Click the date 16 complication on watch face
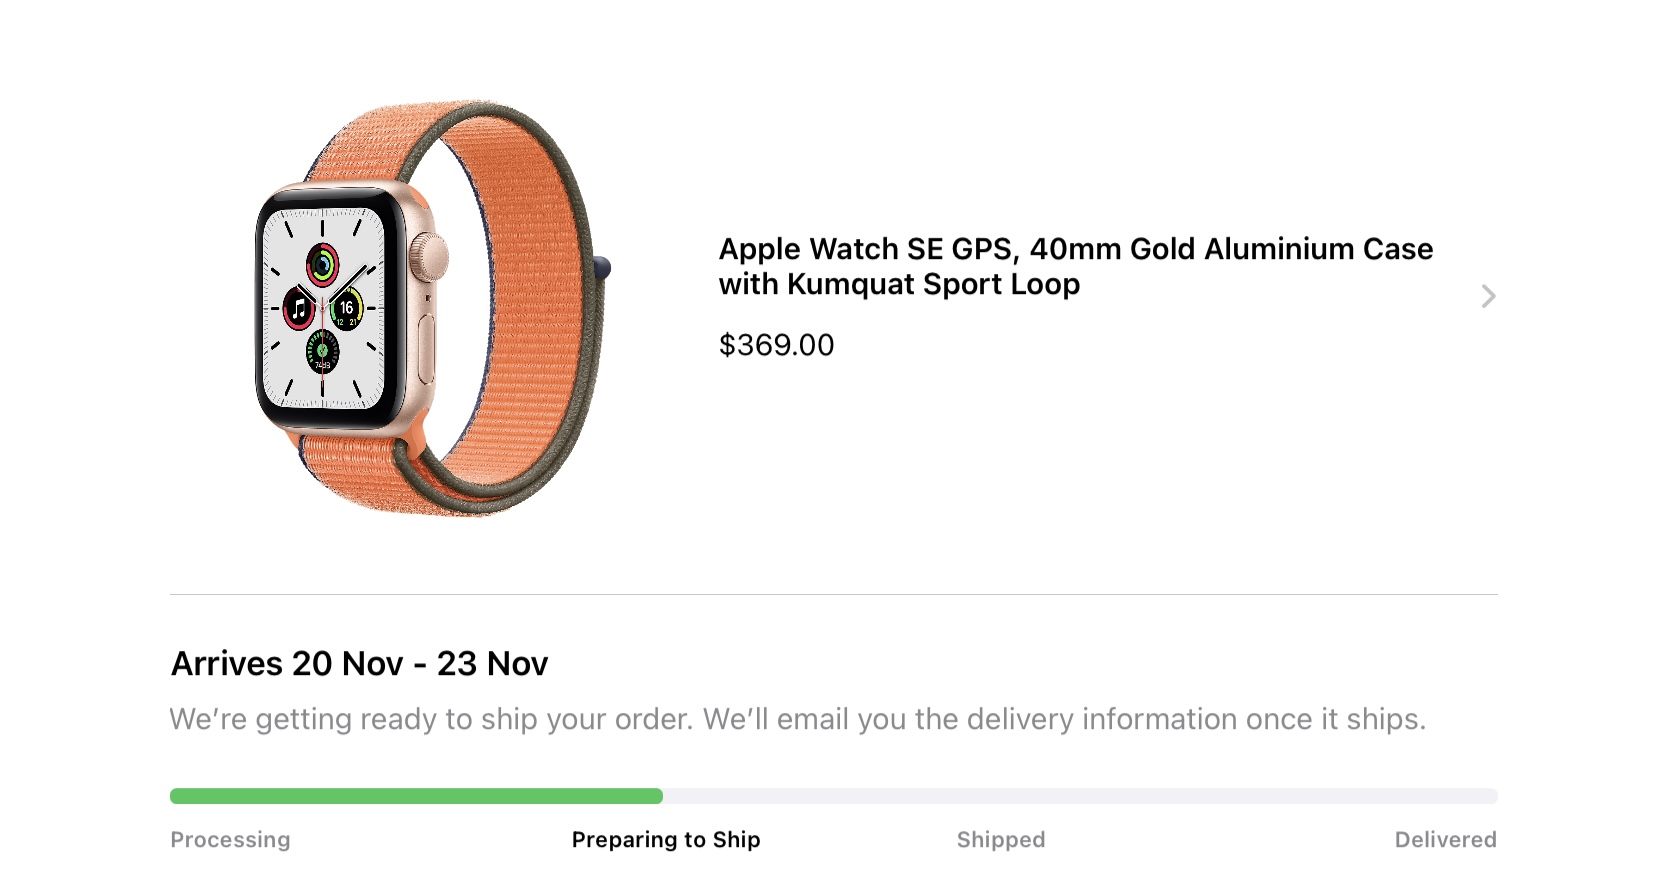Viewport: 1668px width, 890px height. tap(346, 308)
